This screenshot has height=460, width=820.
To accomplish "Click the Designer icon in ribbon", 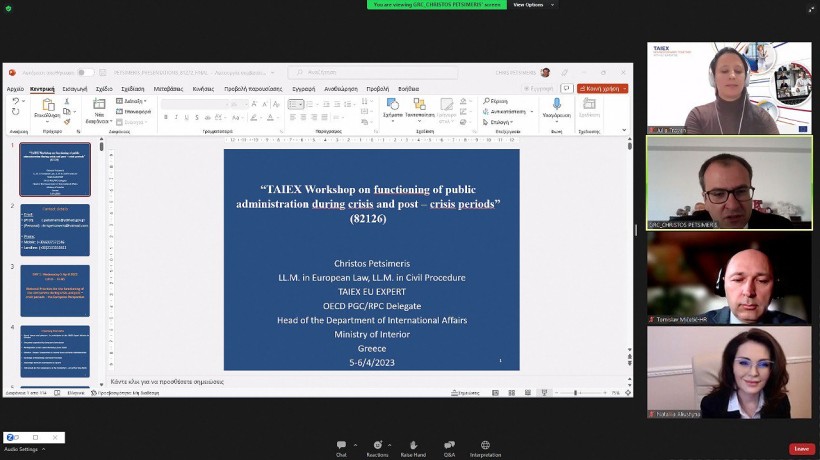I will pyautogui.click(x=589, y=104).
